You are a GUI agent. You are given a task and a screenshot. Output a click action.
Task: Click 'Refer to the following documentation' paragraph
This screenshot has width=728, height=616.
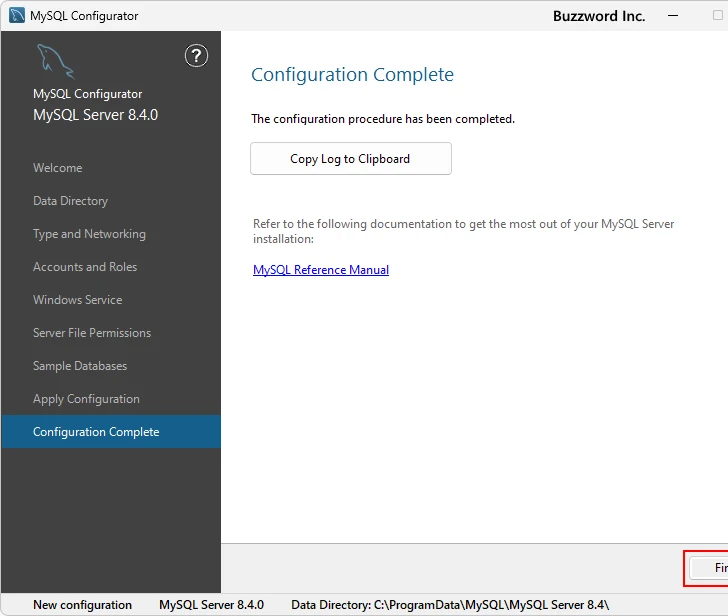pyautogui.click(x=463, y=231)
